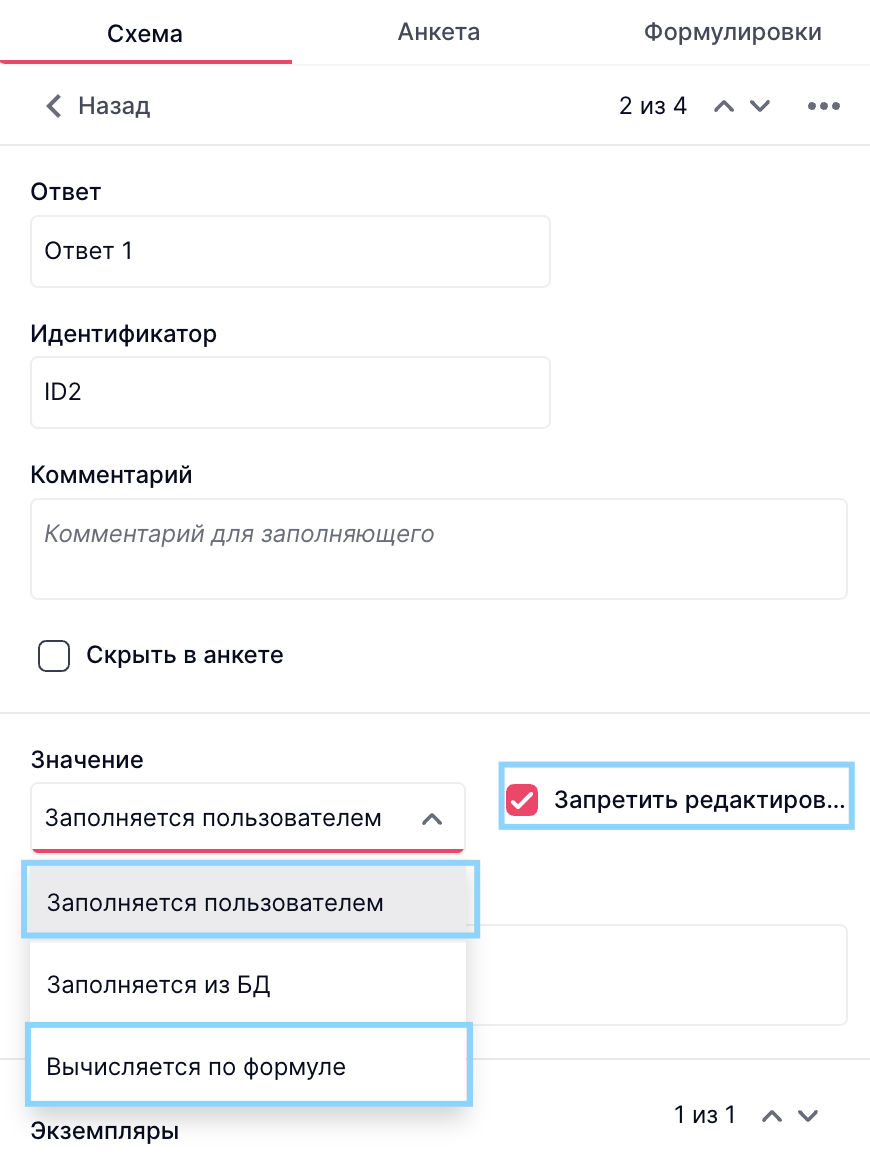Image resolution: width=870 pixels, height=1156 pixels.
Task: Click into the Ответ text field
Action: (290, 251)
